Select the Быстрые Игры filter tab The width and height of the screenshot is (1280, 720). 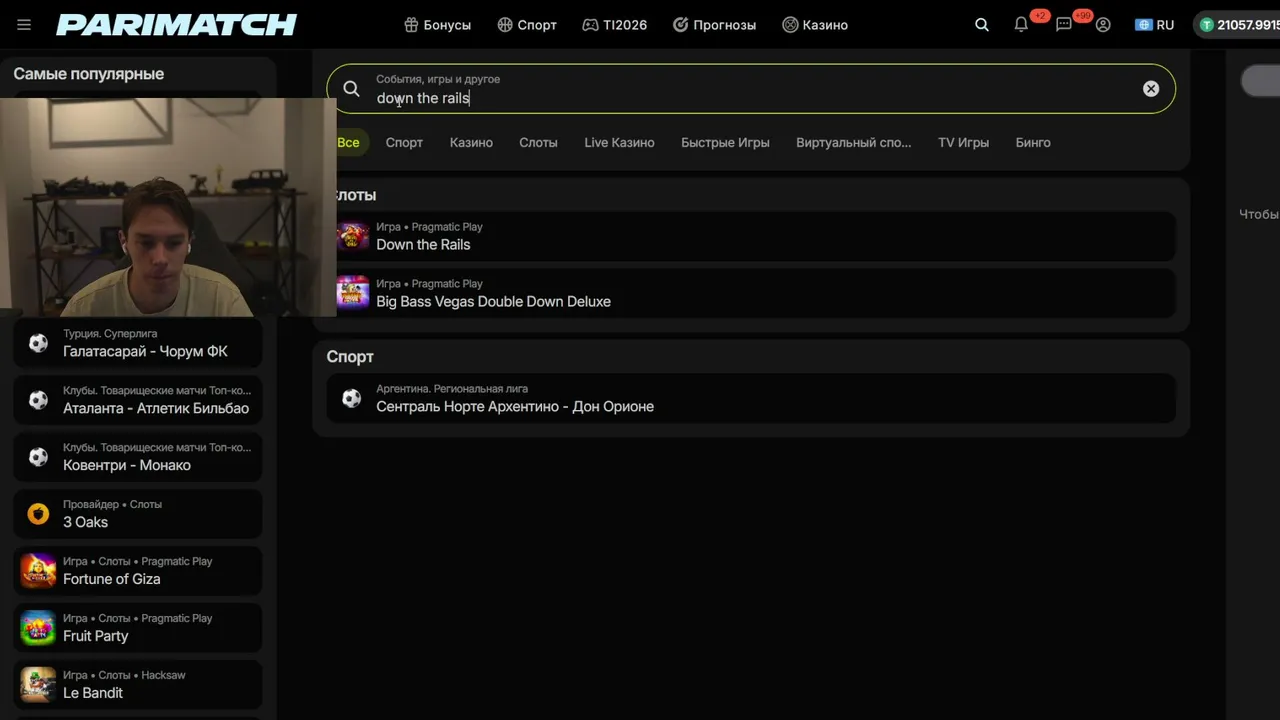725,143
